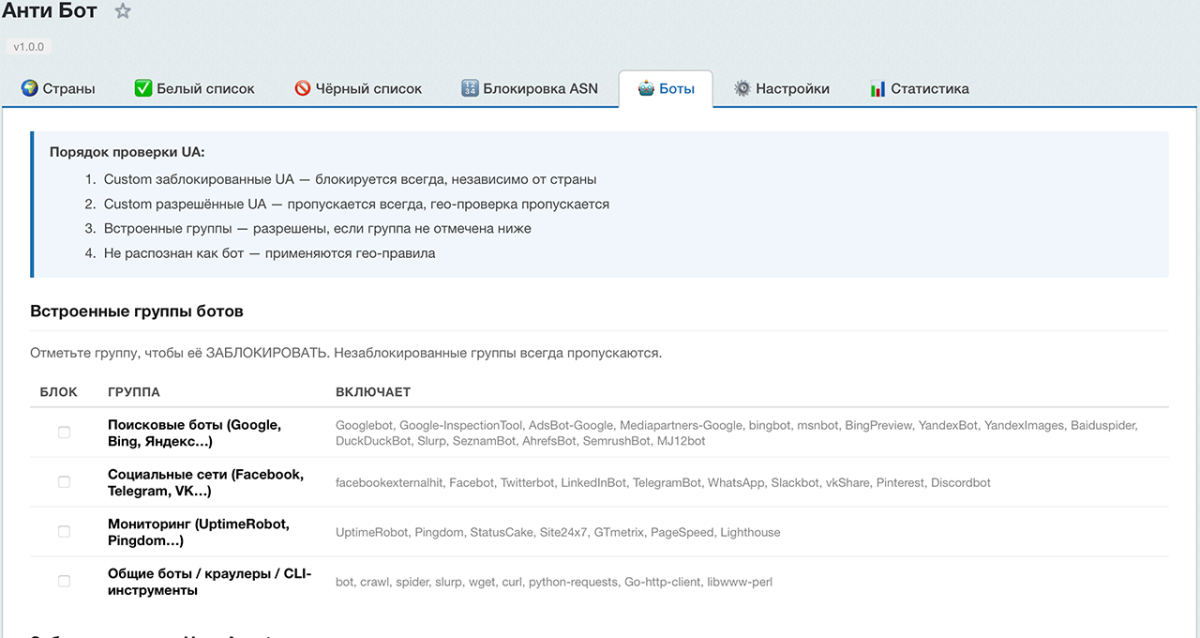Click the Мониторинг (UptimeRobot, Pingdom…) label

tap(198, 533)
